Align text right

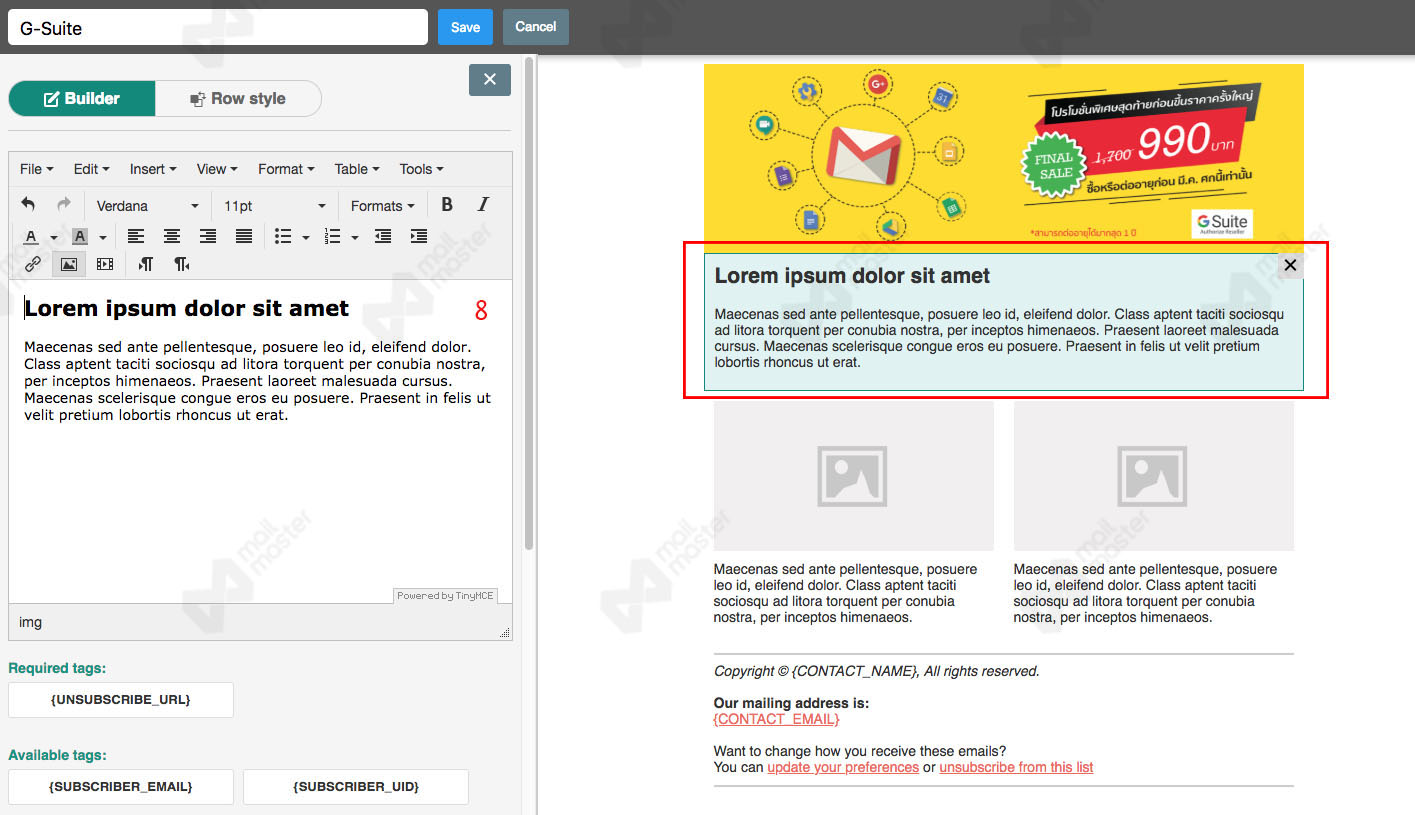click(x=208, y=237)
